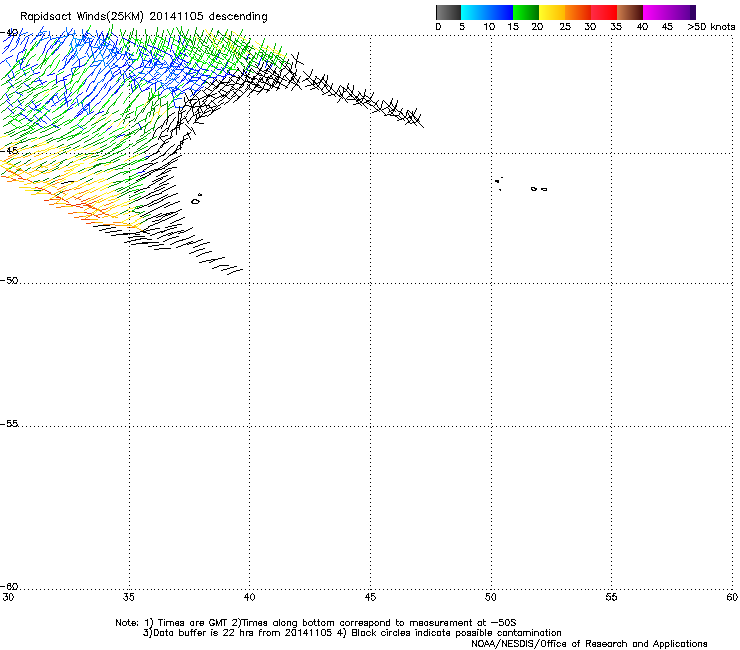Screen dimensions: 740x650
Task: Click the NOAA/NESDIS credit line
Action: 589,644
